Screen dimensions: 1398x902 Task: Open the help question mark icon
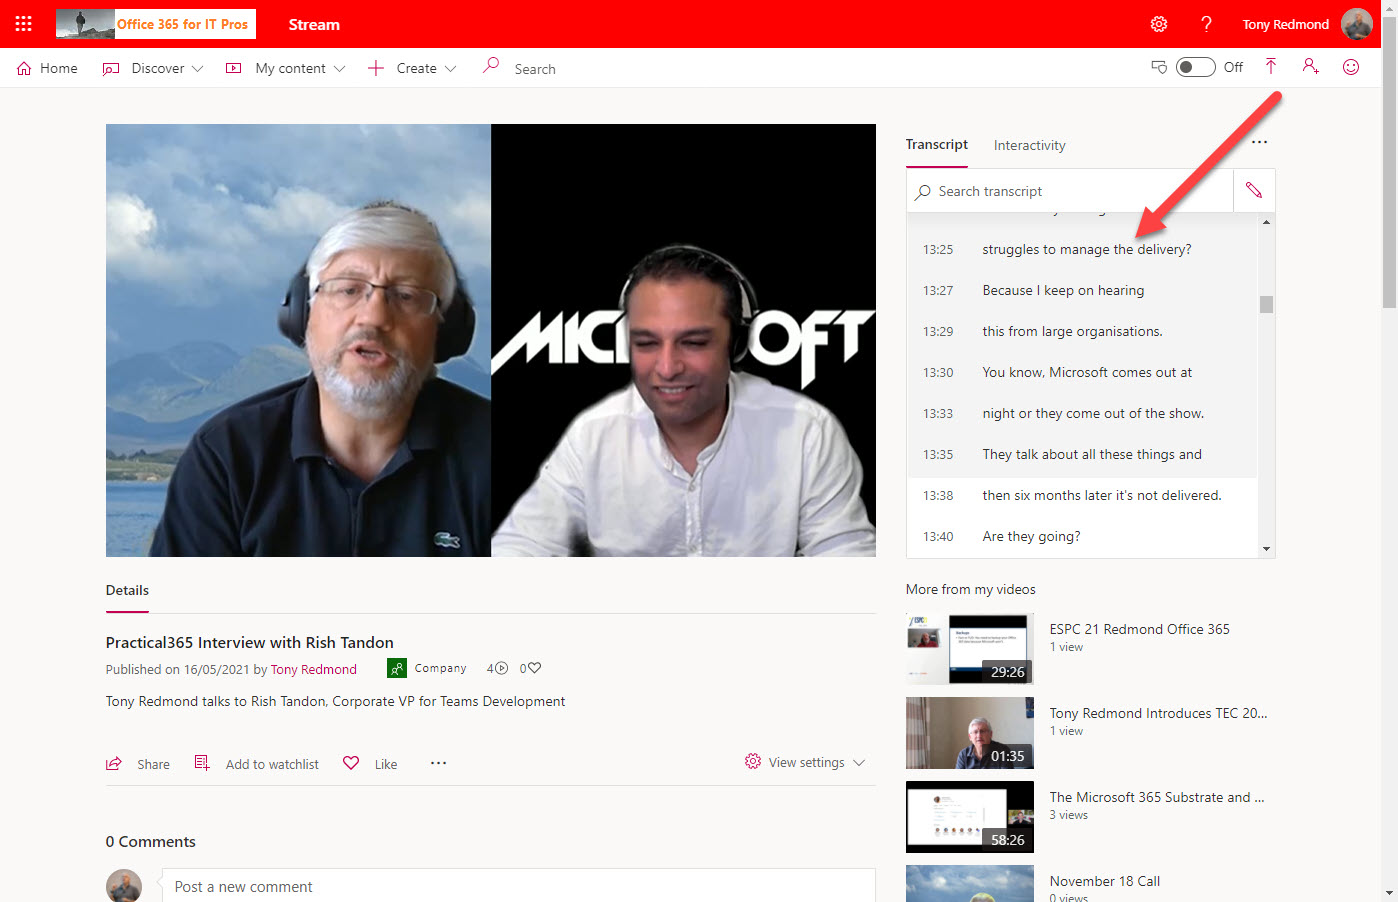1206,24
